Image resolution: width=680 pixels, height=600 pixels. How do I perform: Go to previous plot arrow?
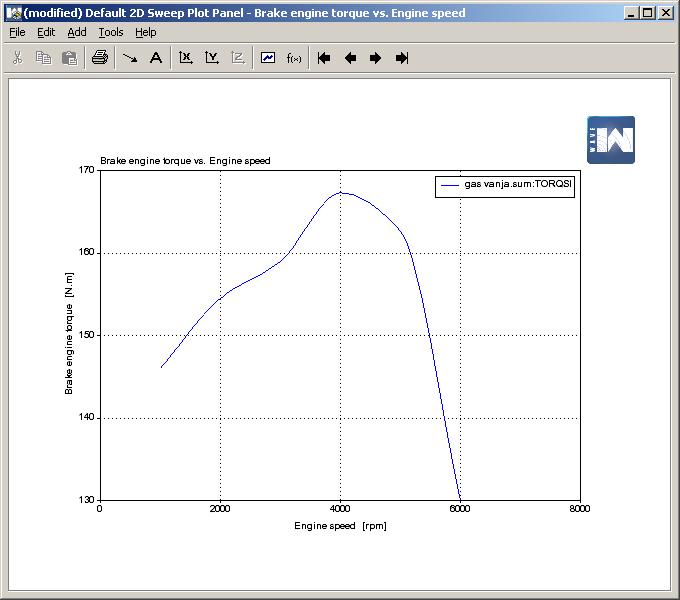click(x=350, y=58)
